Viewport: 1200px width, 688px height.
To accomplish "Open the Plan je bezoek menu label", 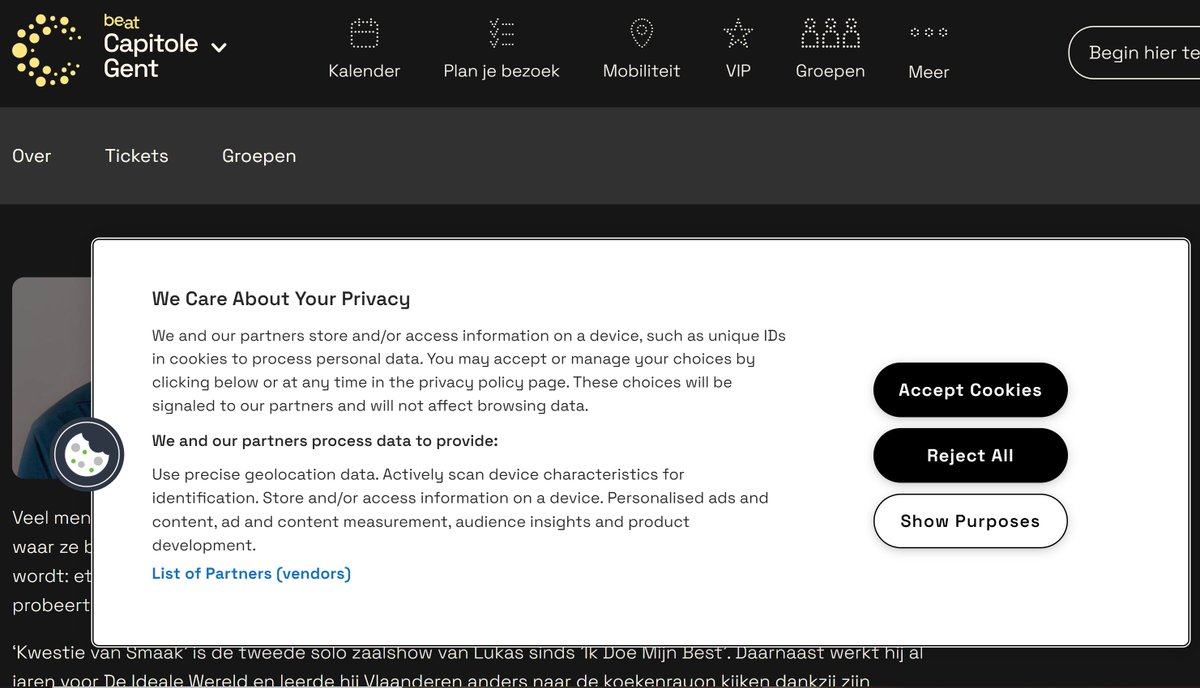I will [501, 71].
